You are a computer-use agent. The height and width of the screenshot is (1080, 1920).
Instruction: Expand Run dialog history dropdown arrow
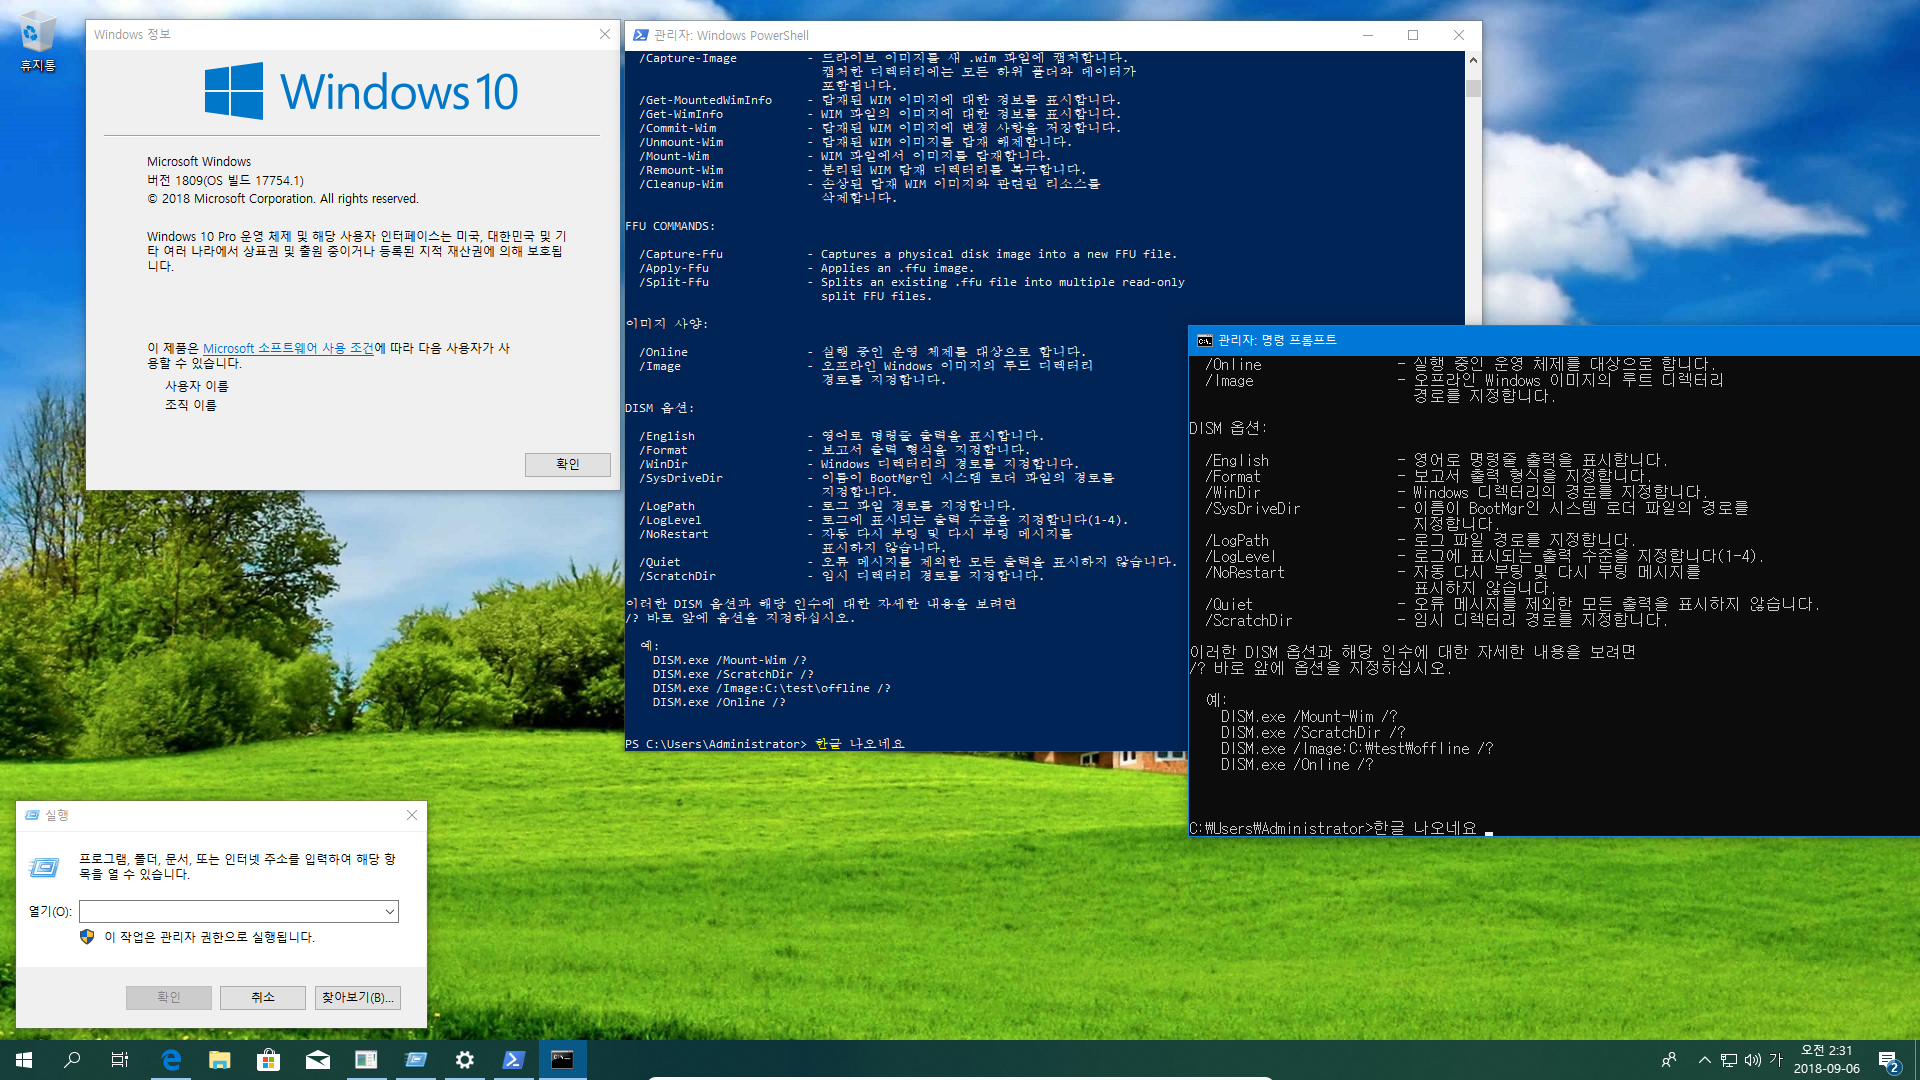(389, 911)
